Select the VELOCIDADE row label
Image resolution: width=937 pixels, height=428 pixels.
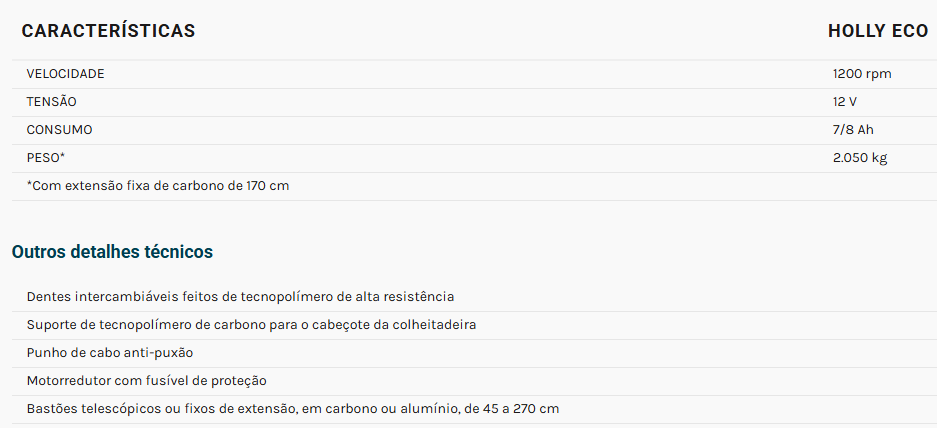(65, 74)
